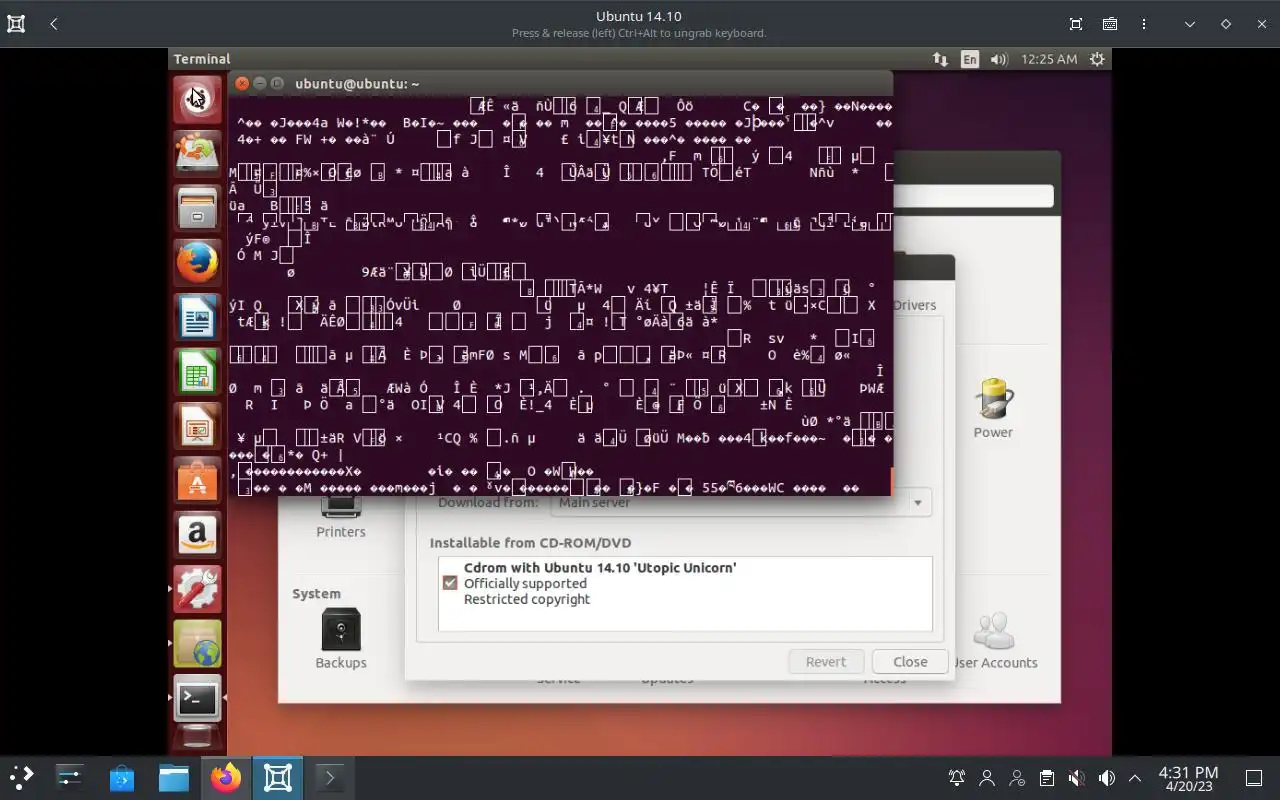Uncheck the Cdrom with Ubuntu 14.10 checkbox
The image size is (1280, 800).
[450, 583]
